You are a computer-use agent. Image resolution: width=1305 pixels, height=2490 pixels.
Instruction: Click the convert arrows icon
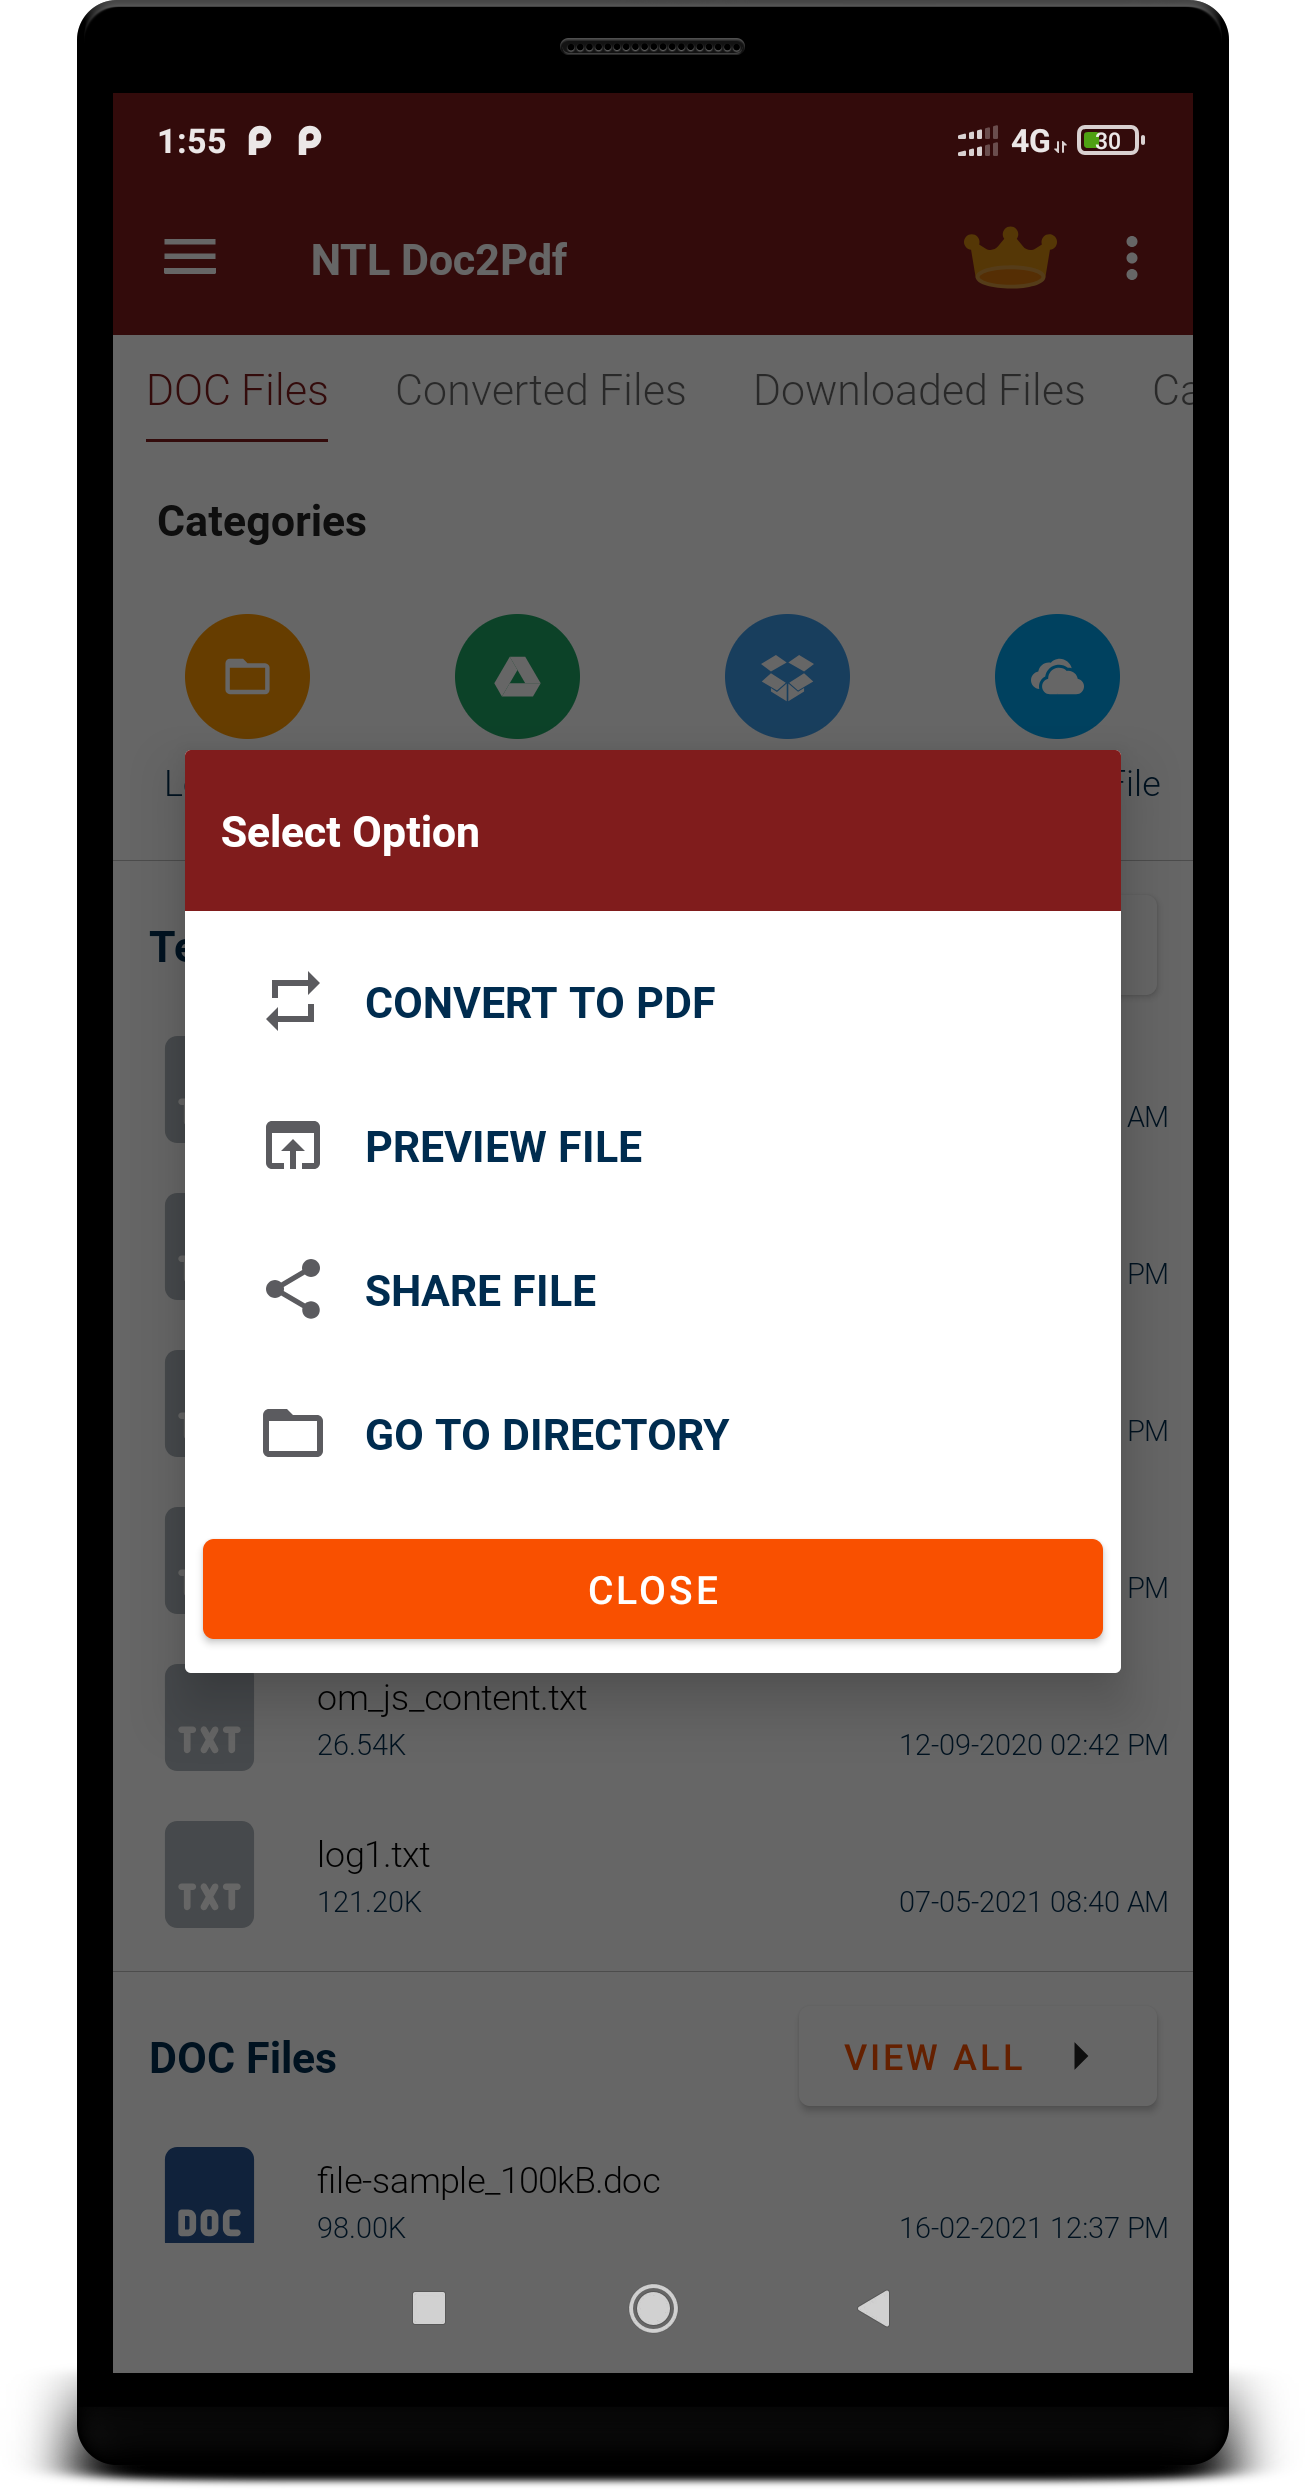click(x=293, y=1001)
